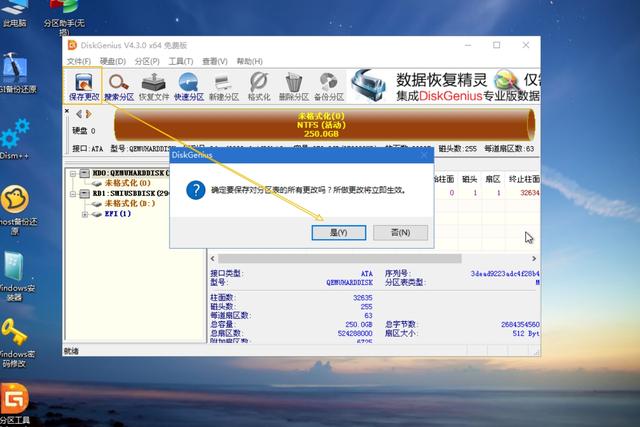This screenshot has width=640, height=427.
Task: Open the 硬盘(D) menu
Action: pos(113,61)
